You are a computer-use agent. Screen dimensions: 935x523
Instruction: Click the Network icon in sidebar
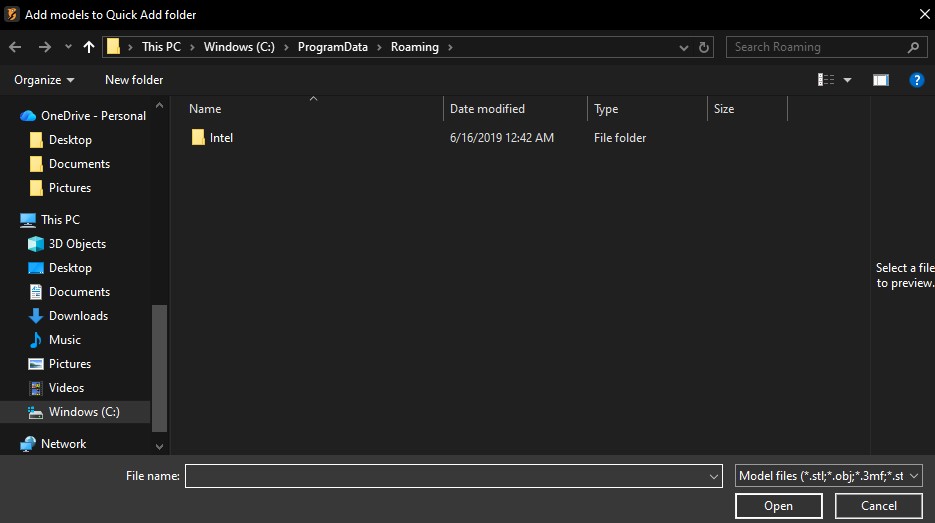click(27, 444)
